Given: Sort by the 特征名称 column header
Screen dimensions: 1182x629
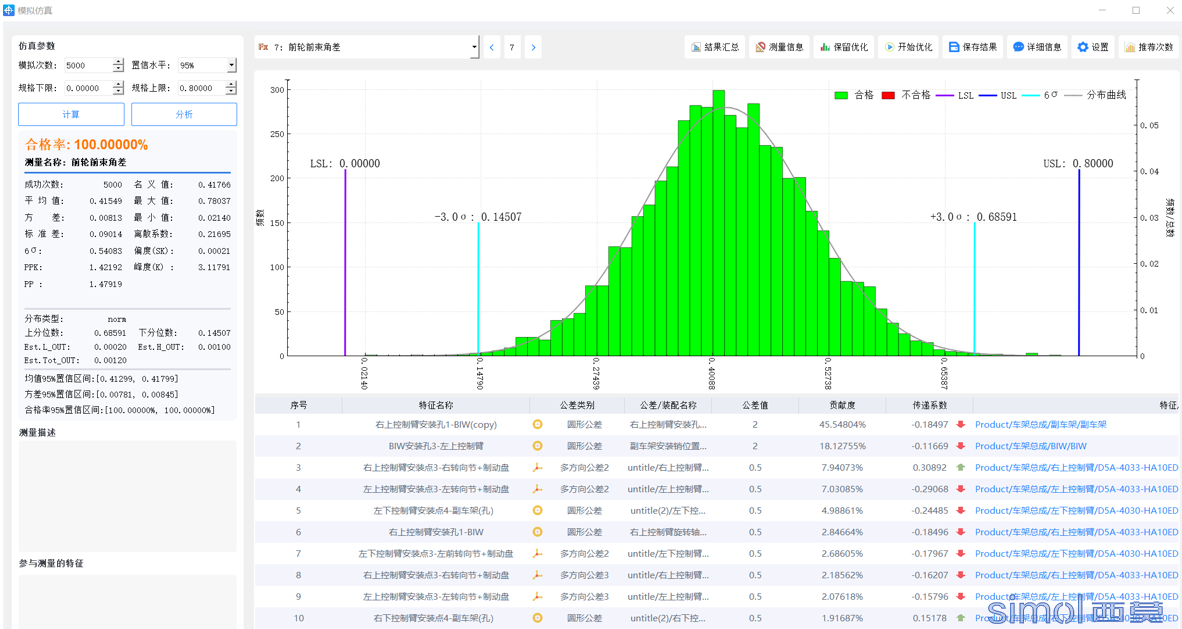Looking at the screenshot, I should click(436, 405).
